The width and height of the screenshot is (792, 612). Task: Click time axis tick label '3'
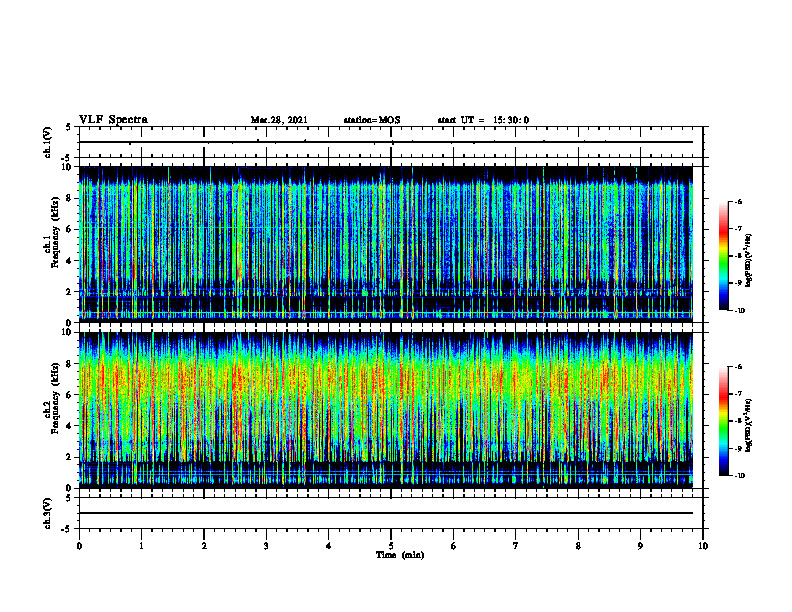[x=266, y=546]
